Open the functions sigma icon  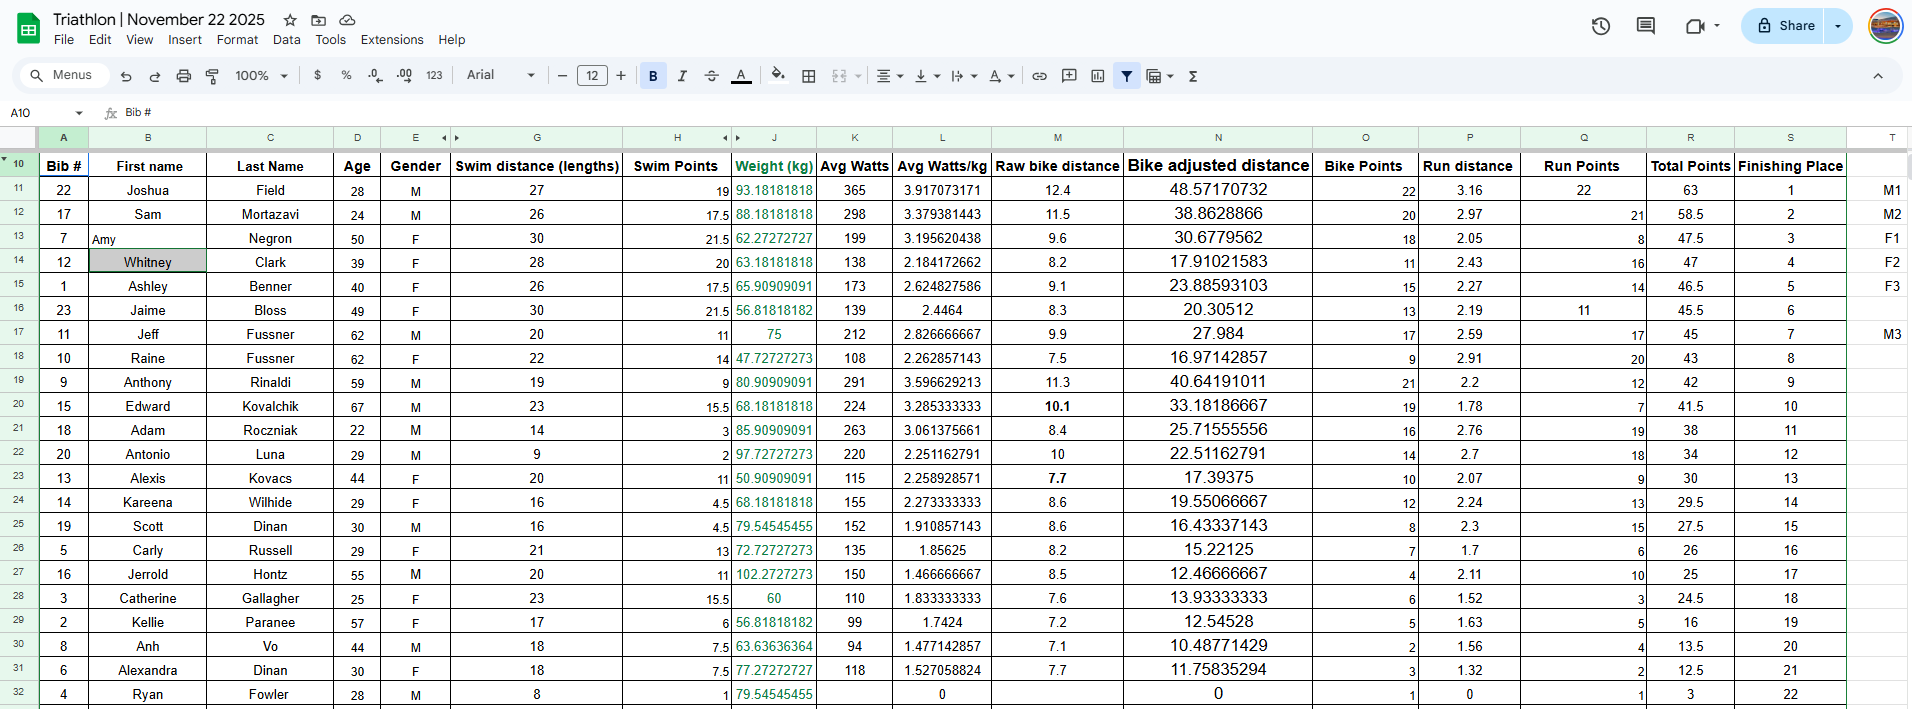pos(1193,76)
